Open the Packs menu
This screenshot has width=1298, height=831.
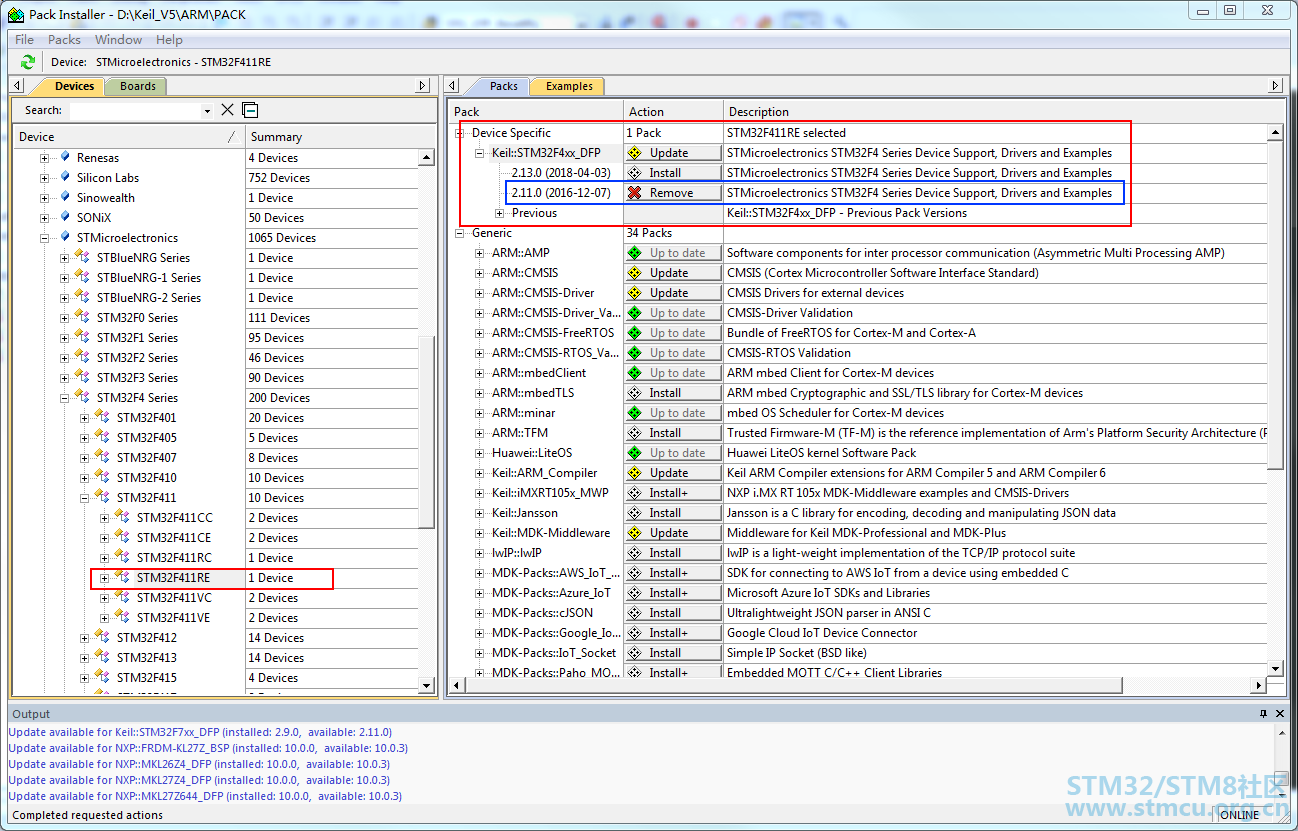tap(64, 39)
